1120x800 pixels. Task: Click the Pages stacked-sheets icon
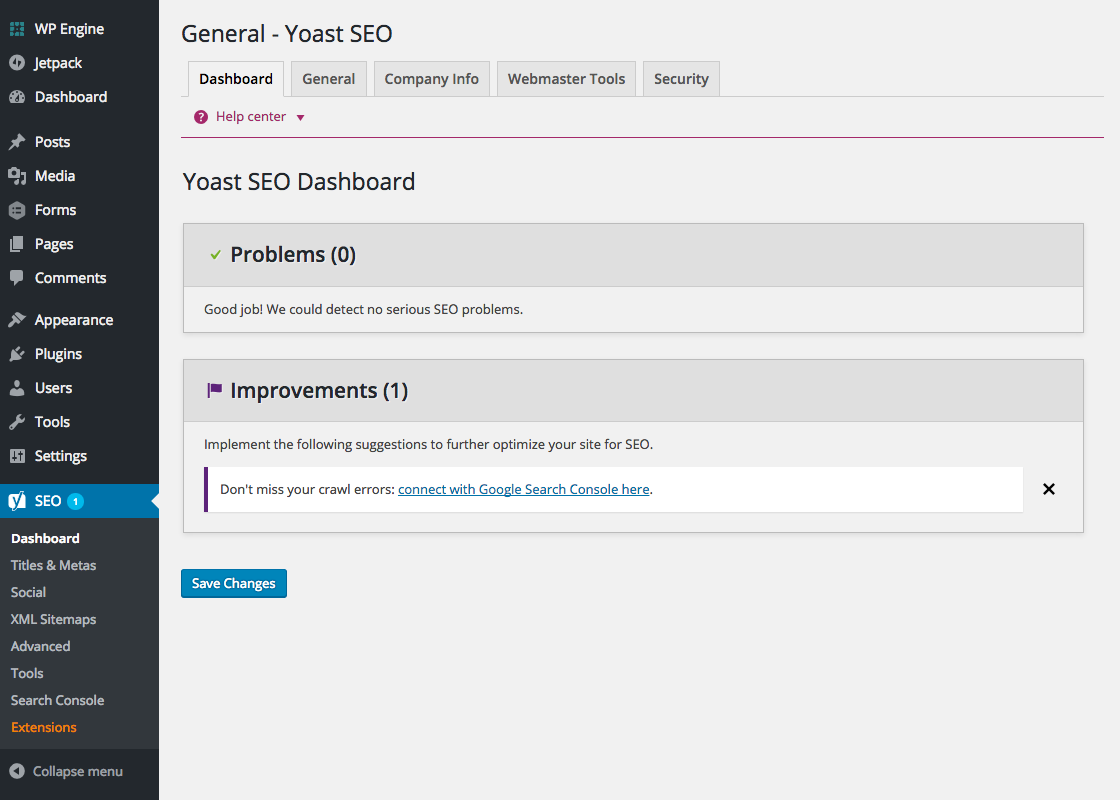(17, 244)
